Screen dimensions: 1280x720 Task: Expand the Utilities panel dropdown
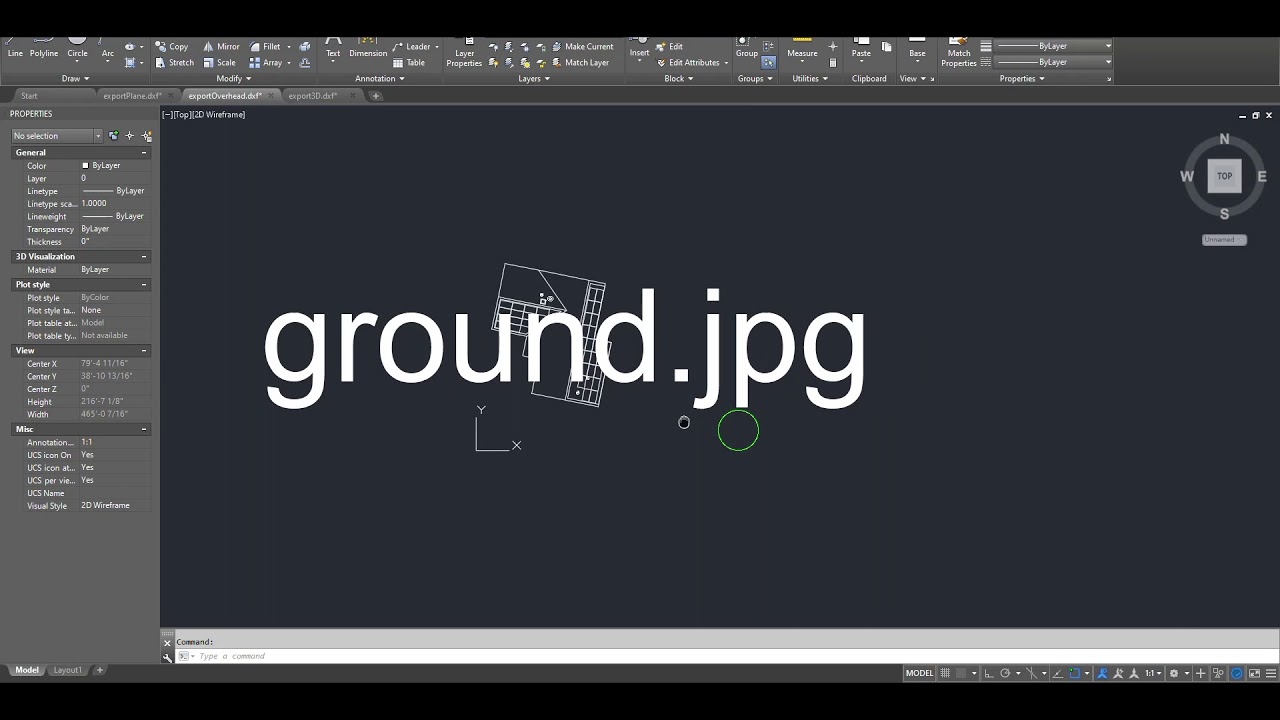click(x=810, y=78)
